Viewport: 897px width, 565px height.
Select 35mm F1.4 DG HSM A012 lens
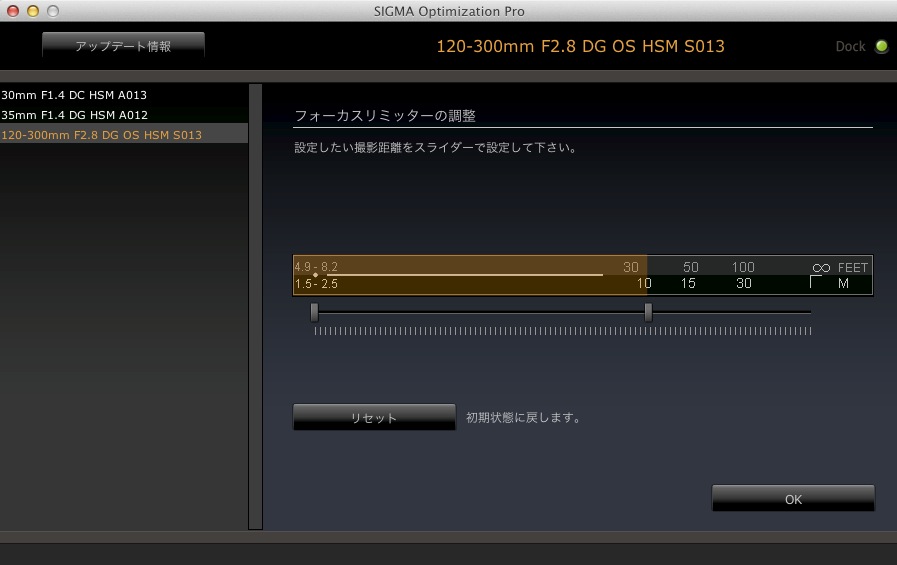(124, 115)
